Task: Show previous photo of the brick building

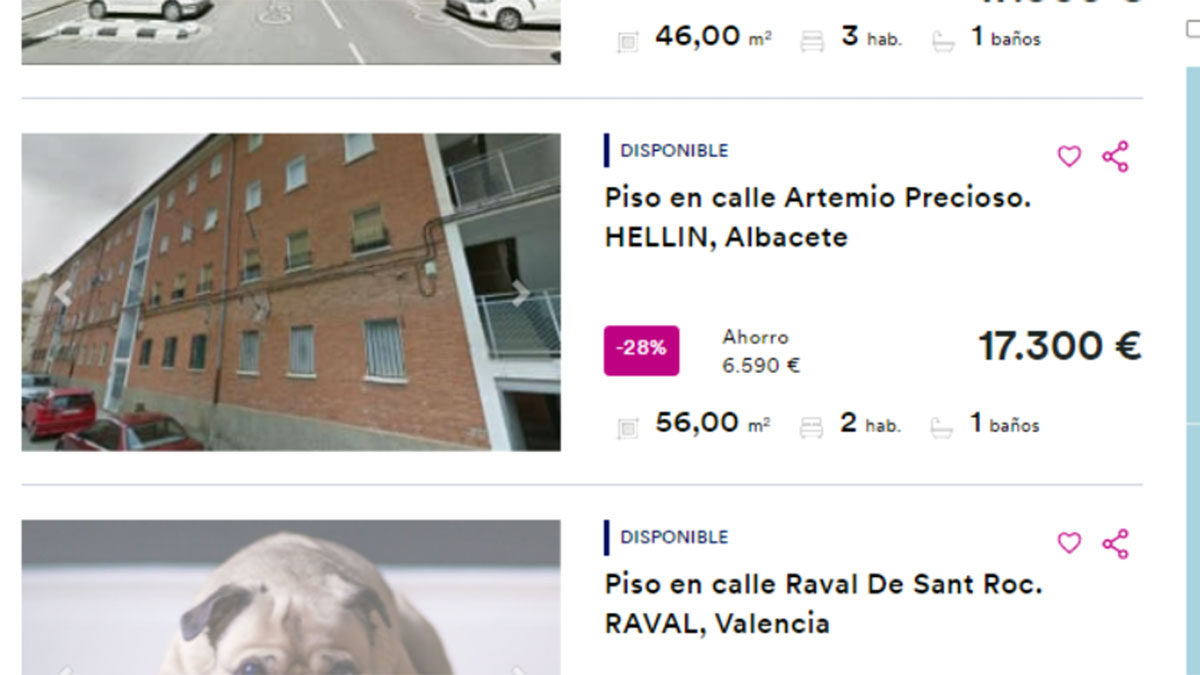Action: click(63, 293)
